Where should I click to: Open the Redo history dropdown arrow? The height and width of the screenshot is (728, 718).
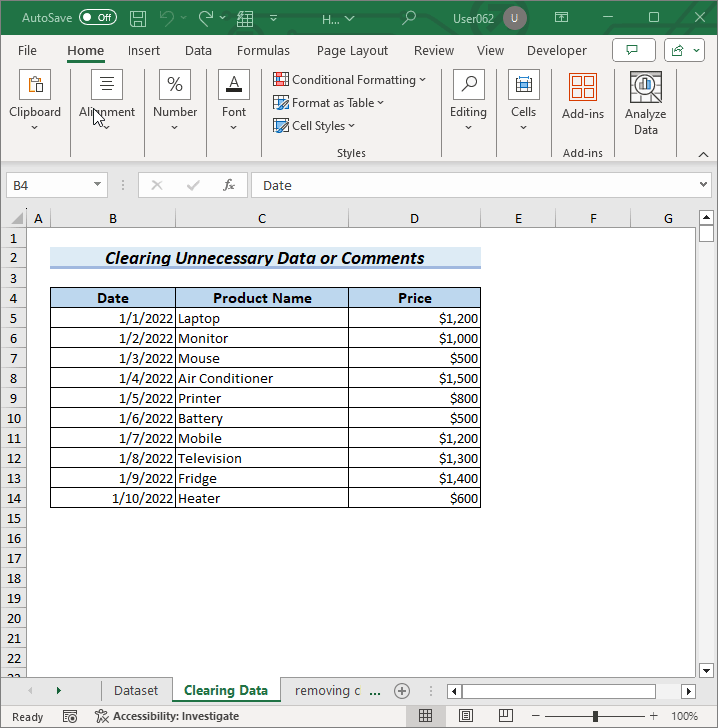click(x=222, y=18)
